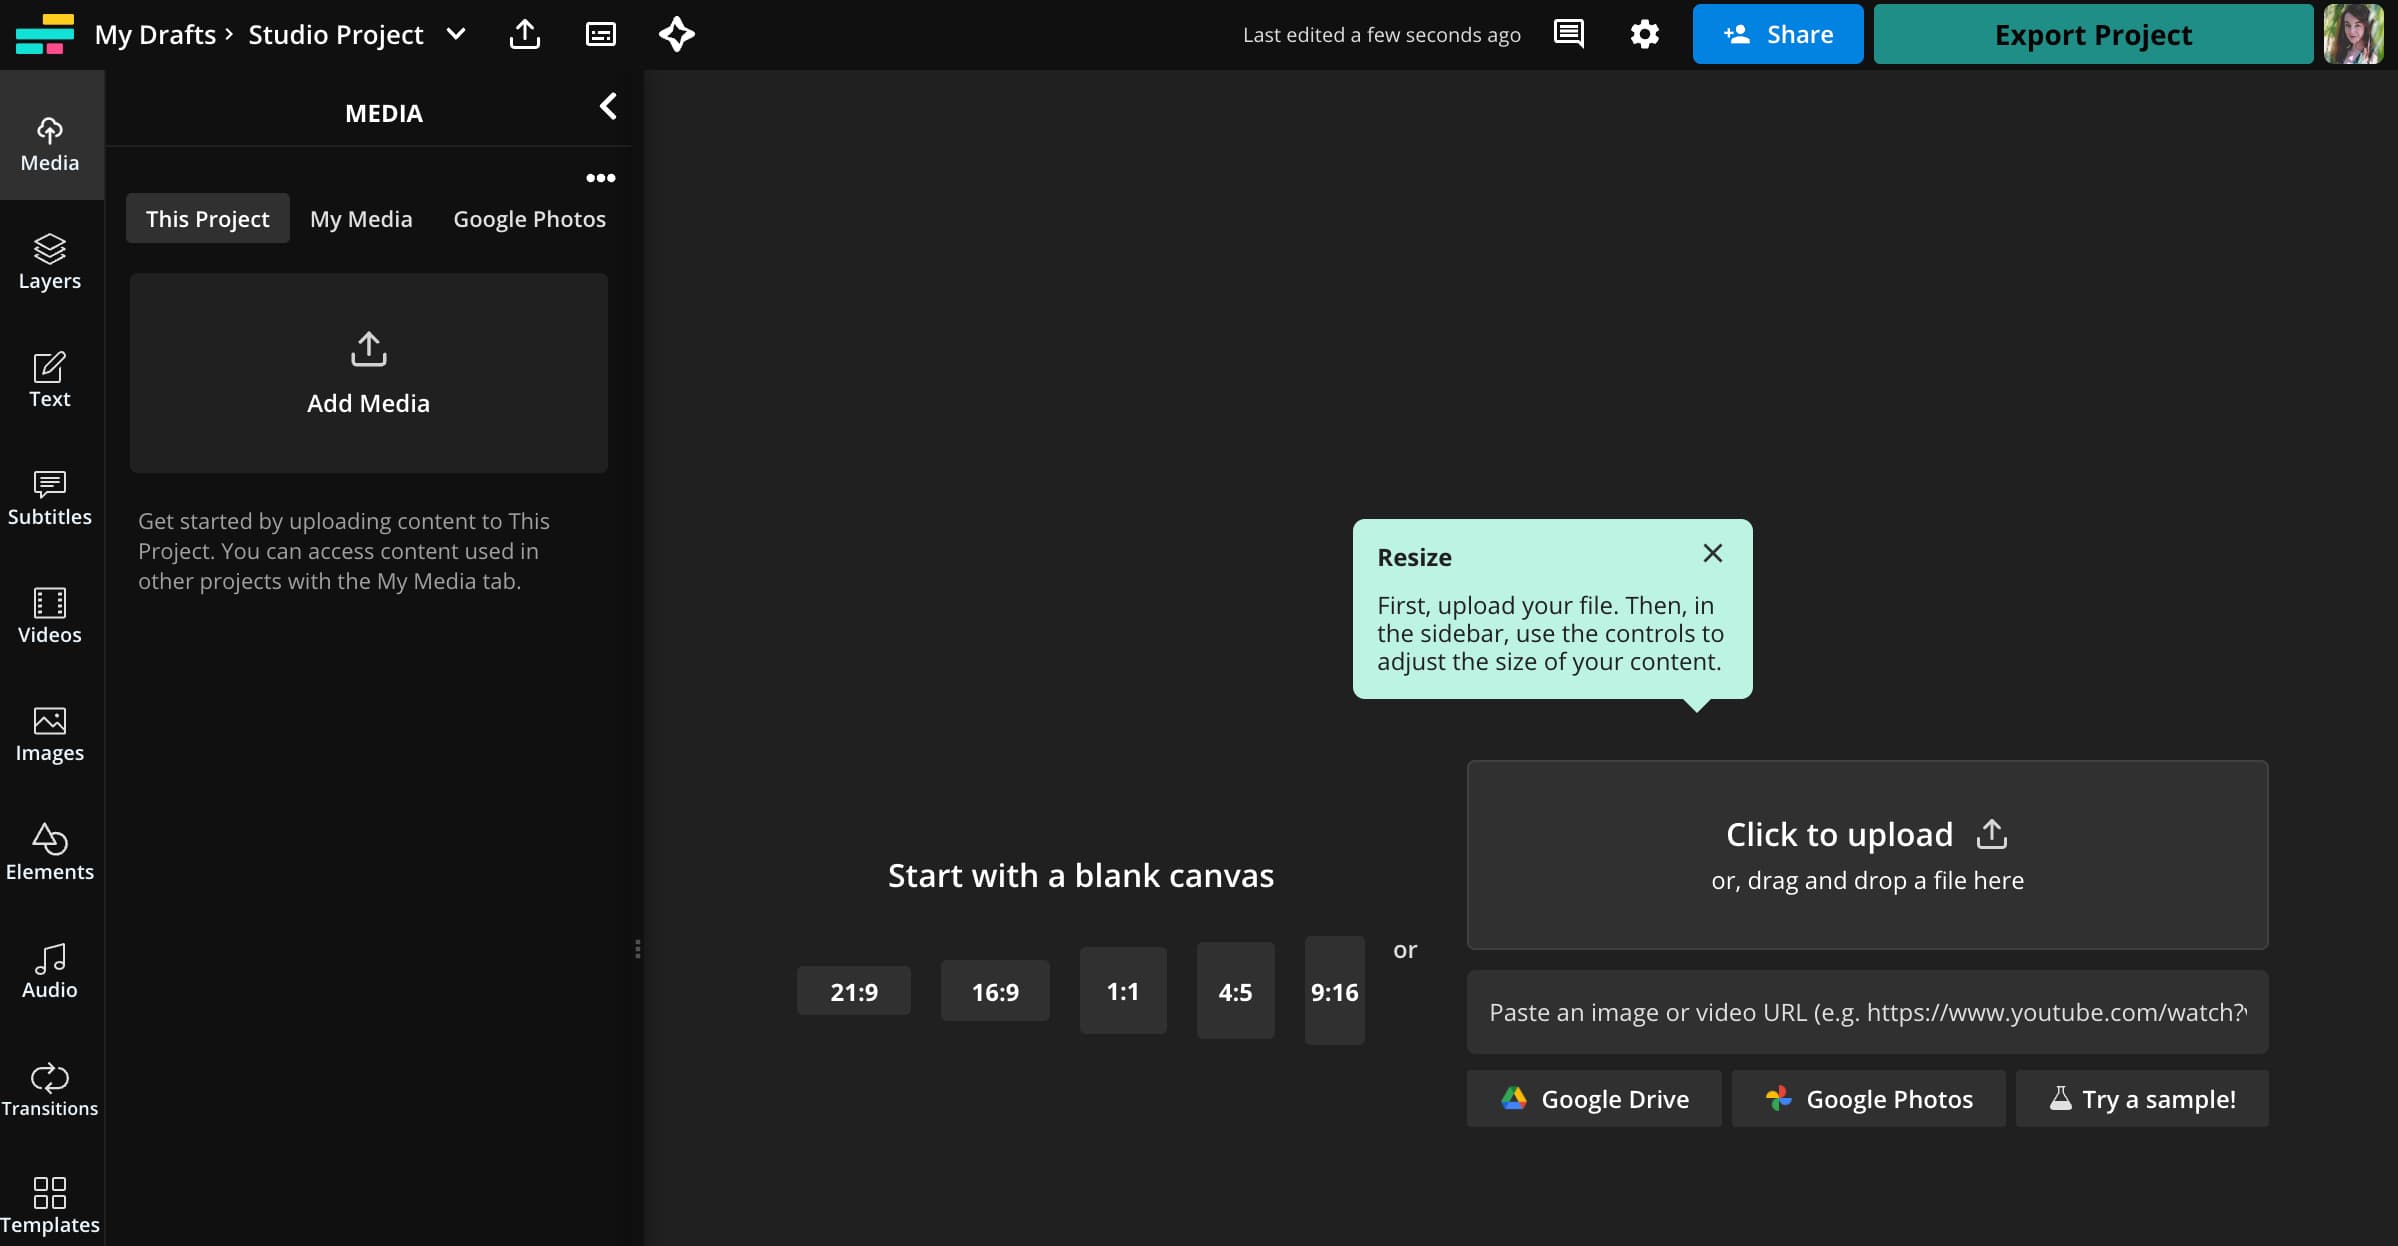Viewport: 2398px width, 1246px height.
Task: Click the upload icon in top bar
Action: coord(524,35)
